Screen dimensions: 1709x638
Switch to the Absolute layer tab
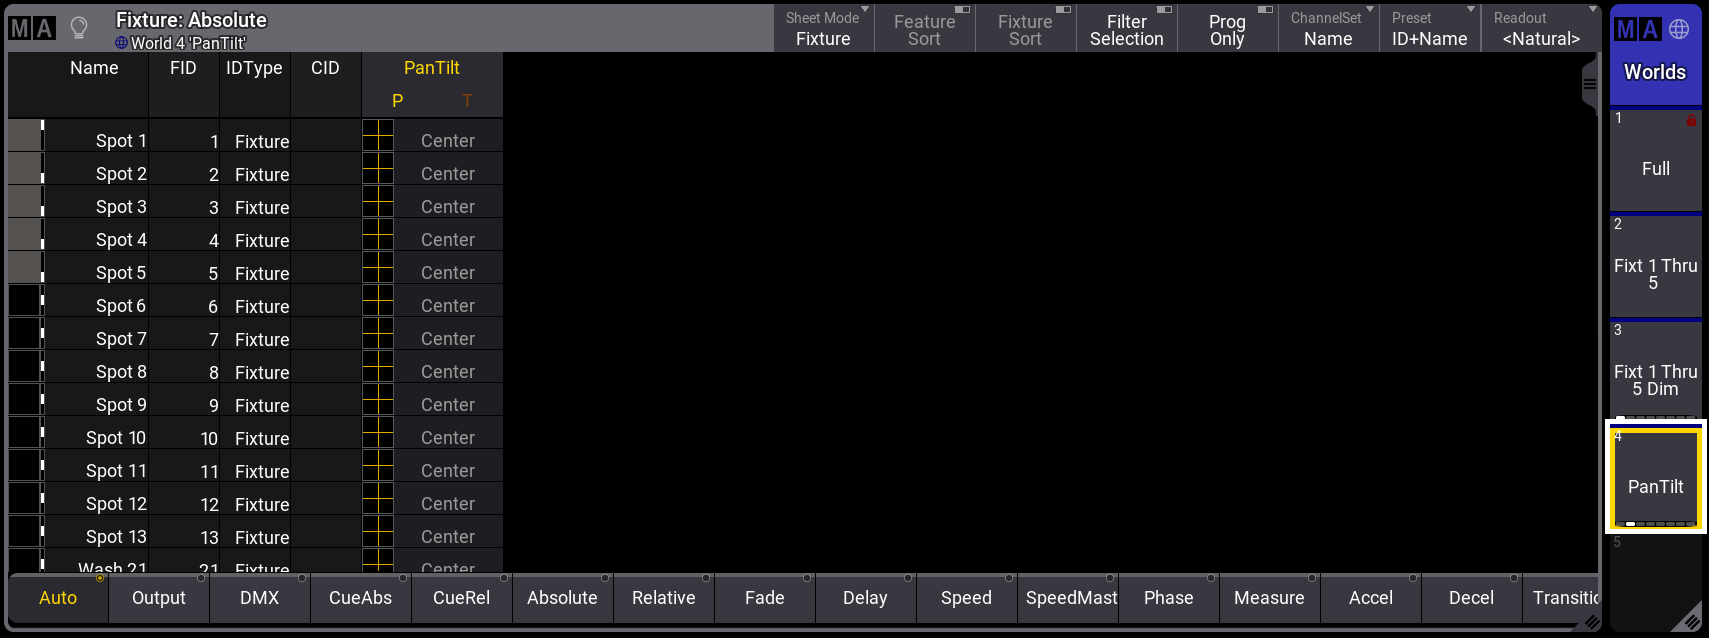[x=562, y=598]
